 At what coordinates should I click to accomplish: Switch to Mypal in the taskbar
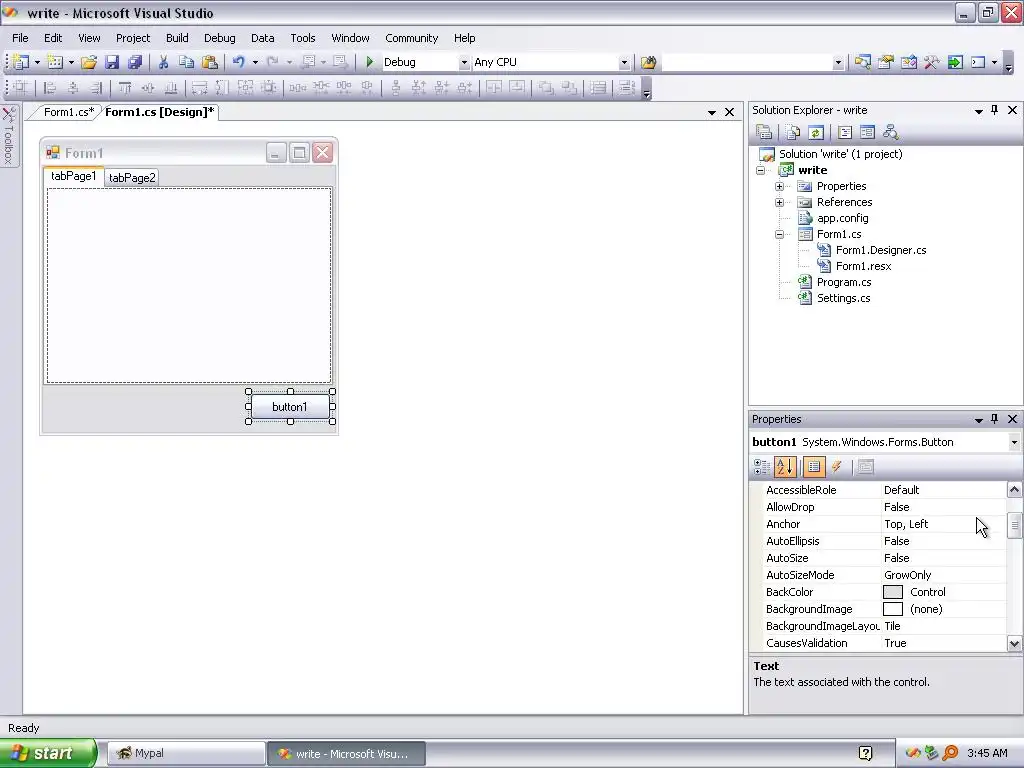pos(186,753)
